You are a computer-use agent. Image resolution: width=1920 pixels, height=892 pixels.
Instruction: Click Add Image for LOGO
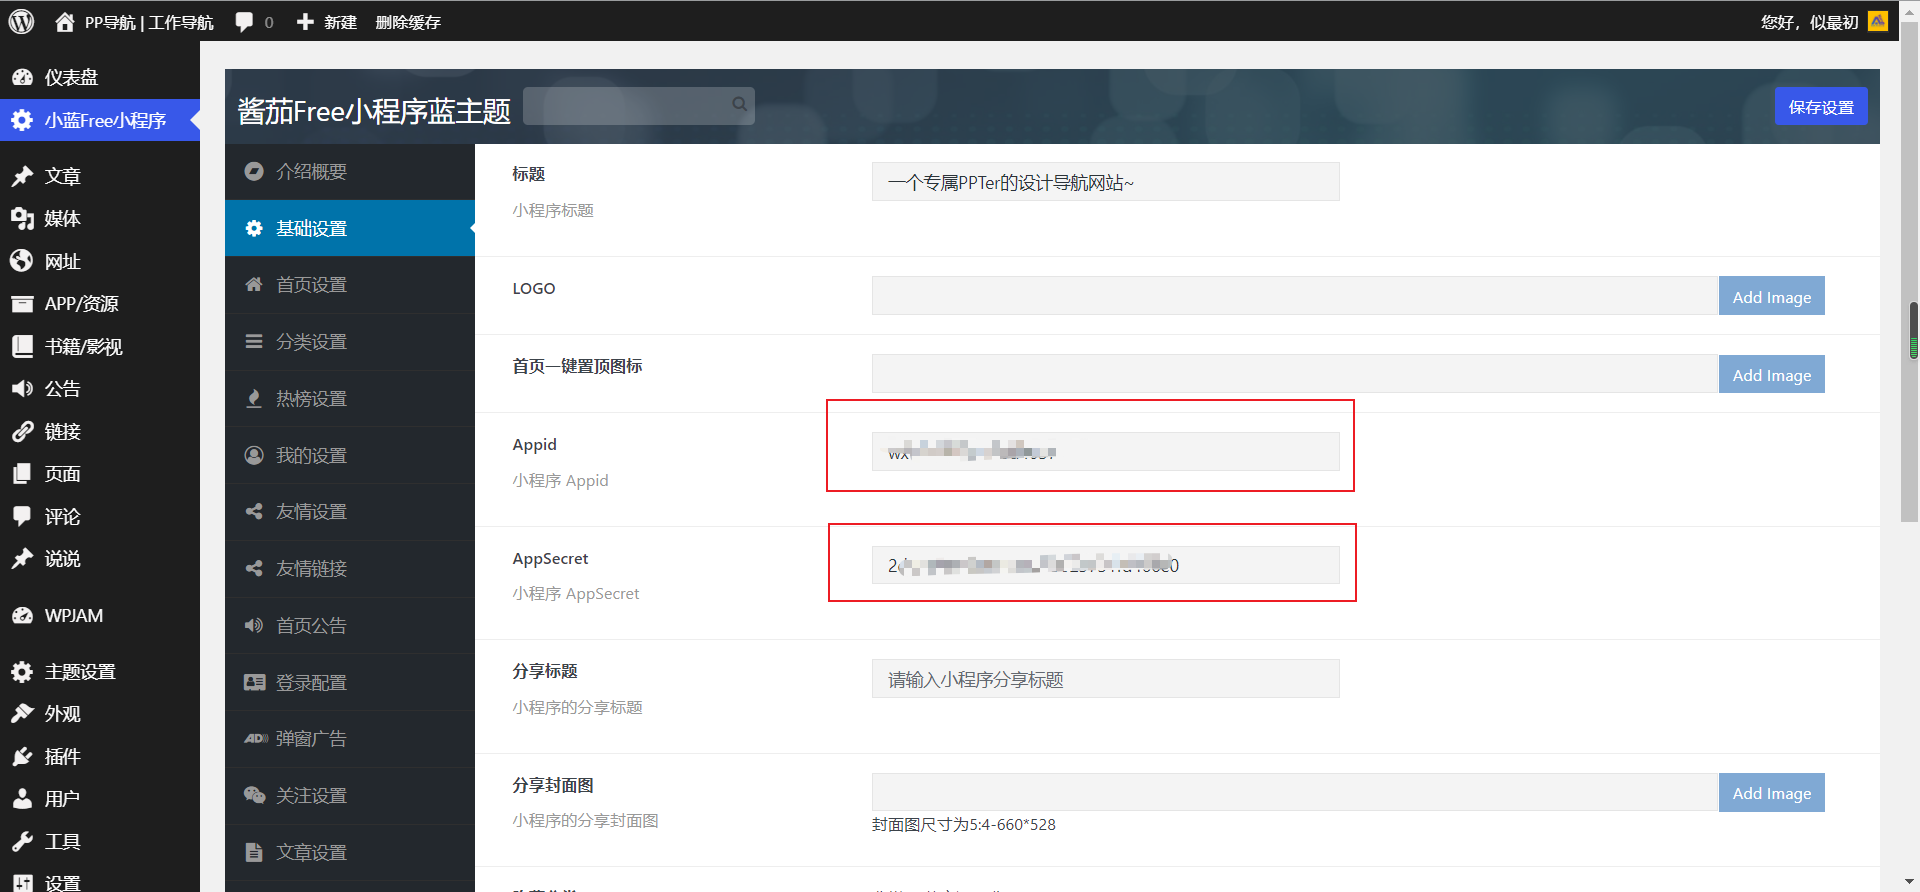coord(1771,297)
